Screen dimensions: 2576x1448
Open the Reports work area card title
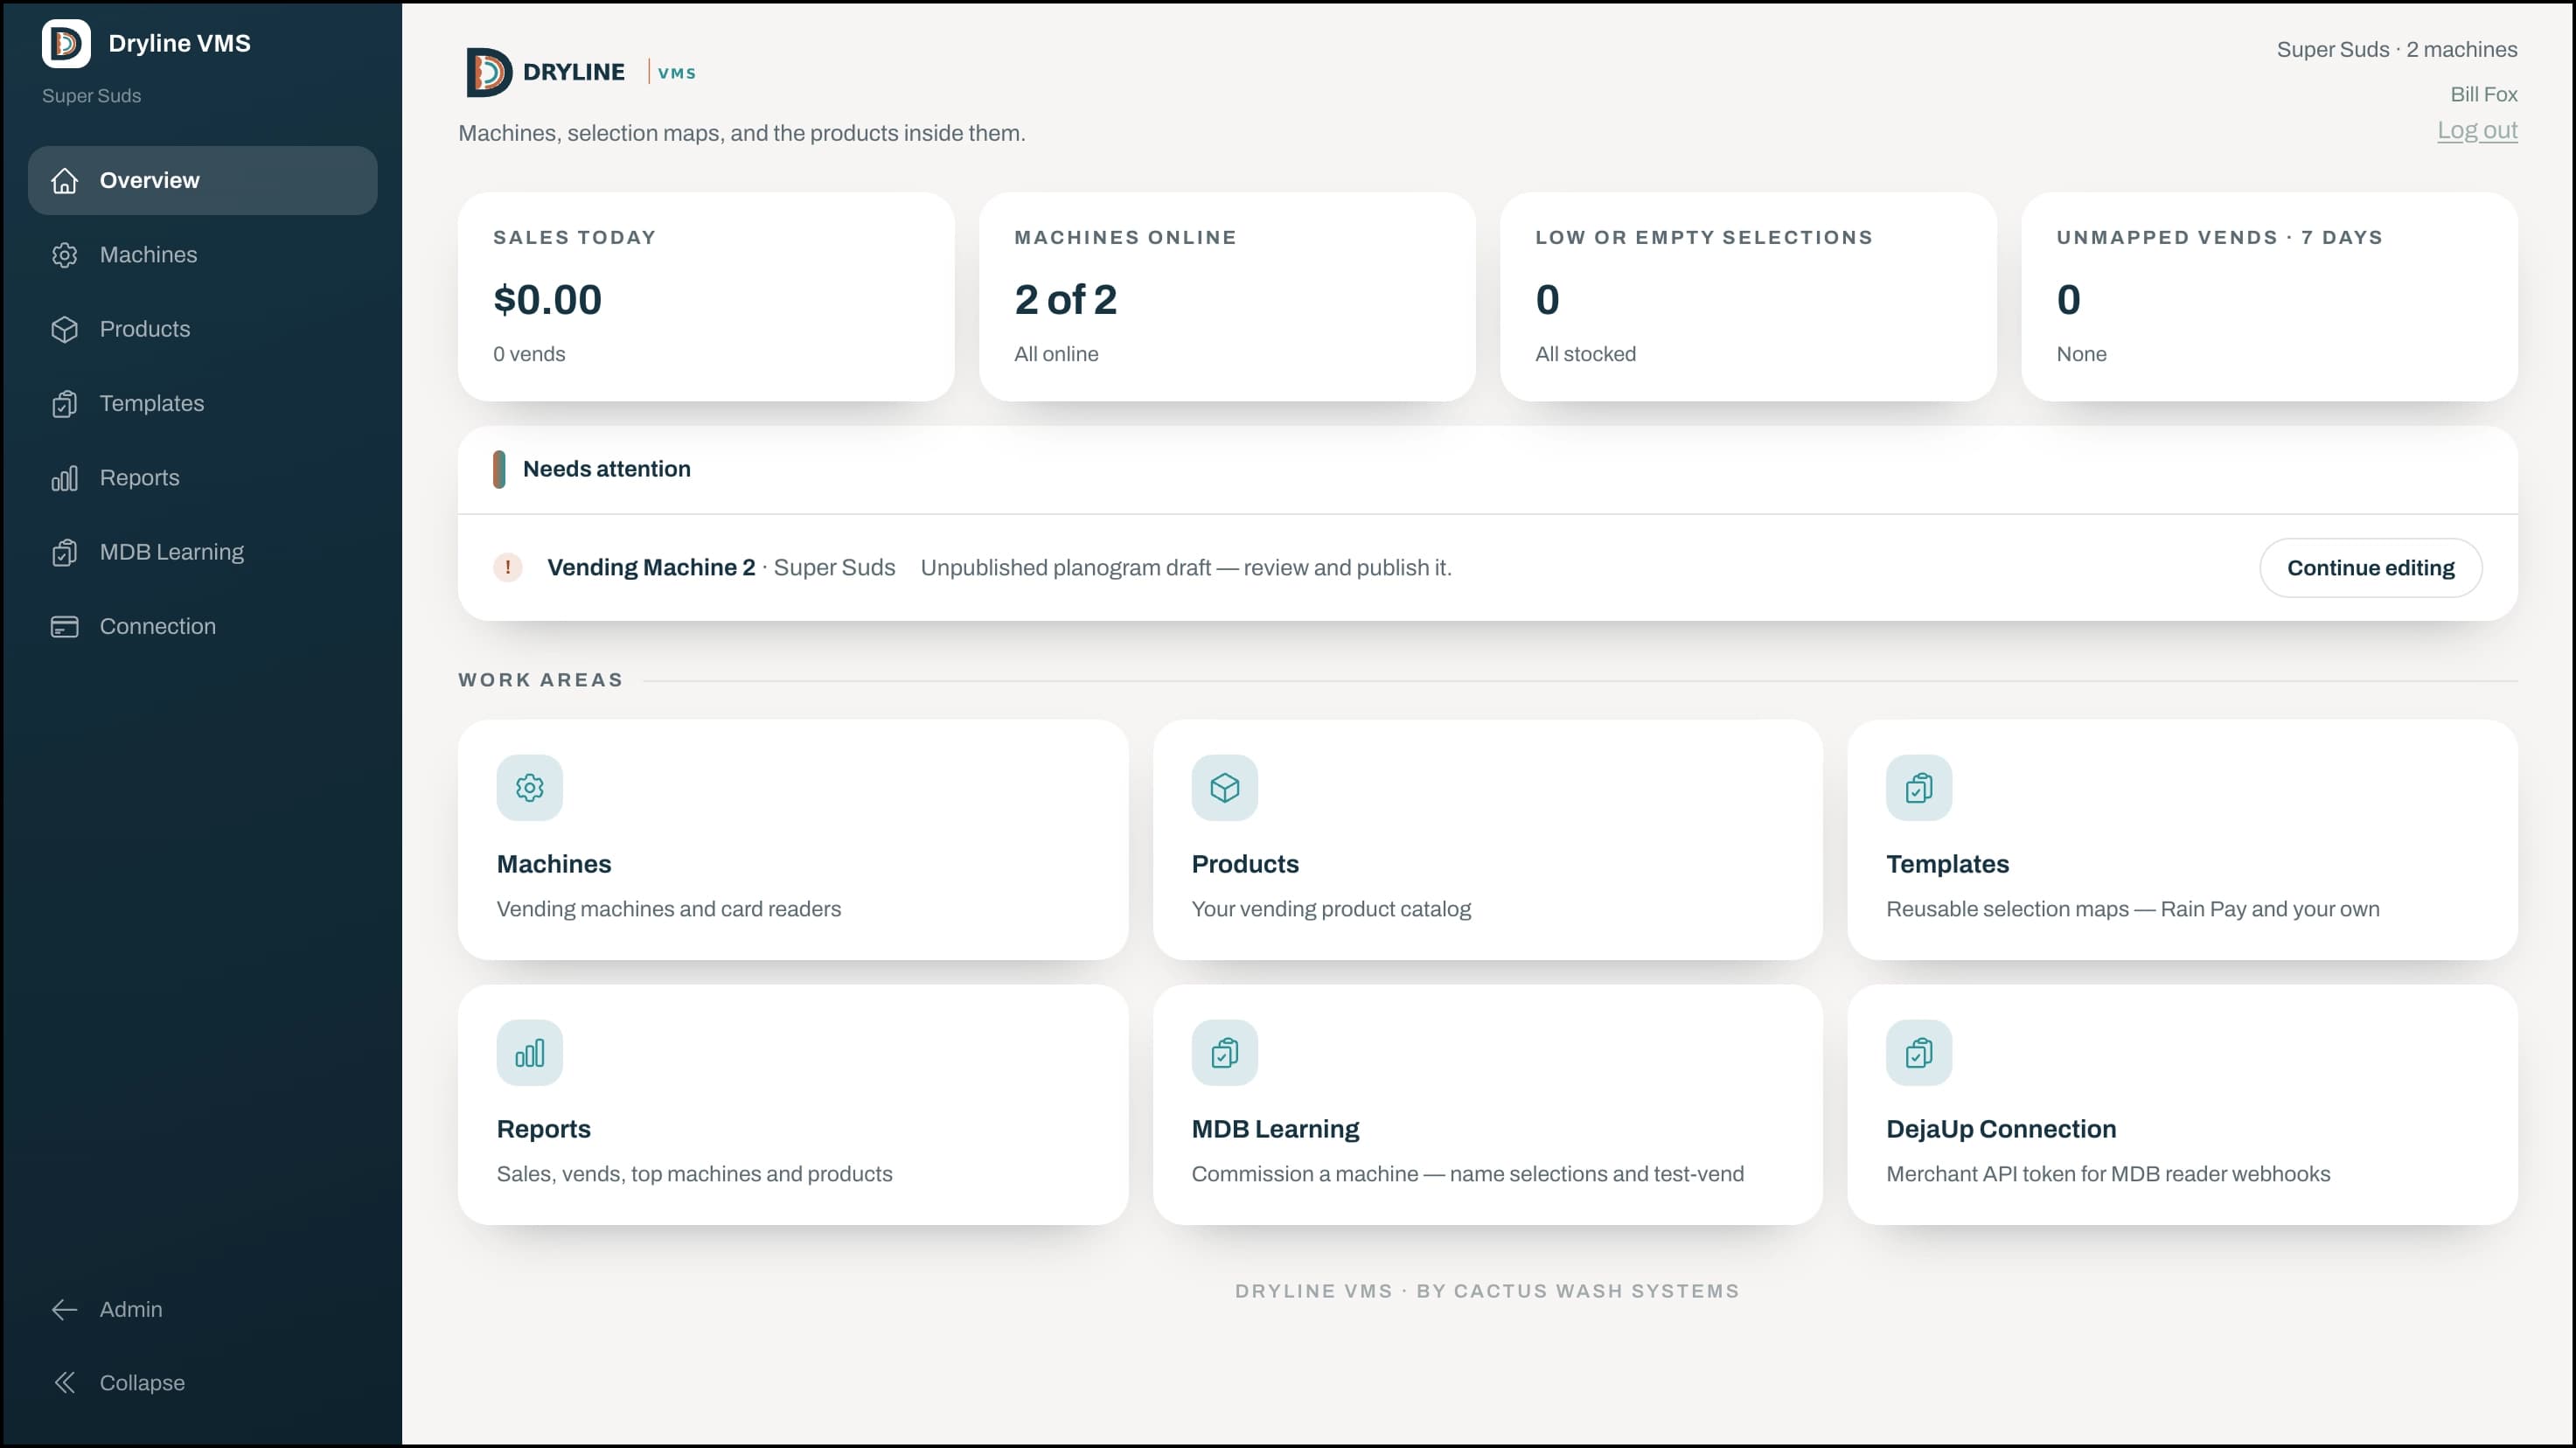pos(544,1129)
